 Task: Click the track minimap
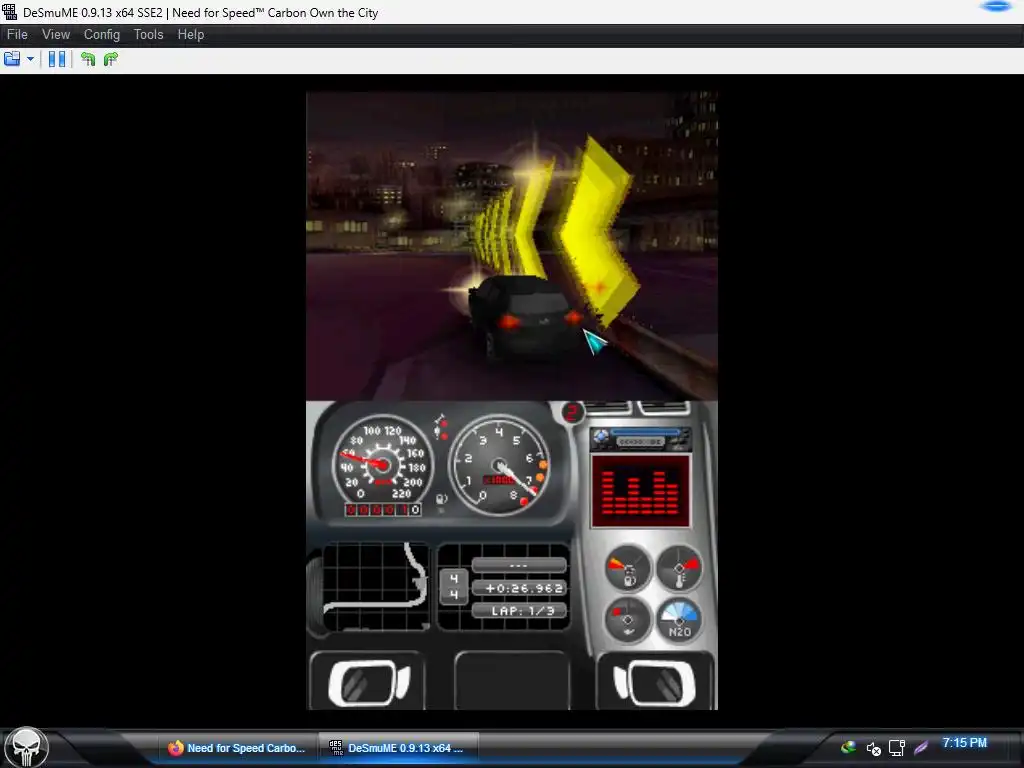point(376,586)
